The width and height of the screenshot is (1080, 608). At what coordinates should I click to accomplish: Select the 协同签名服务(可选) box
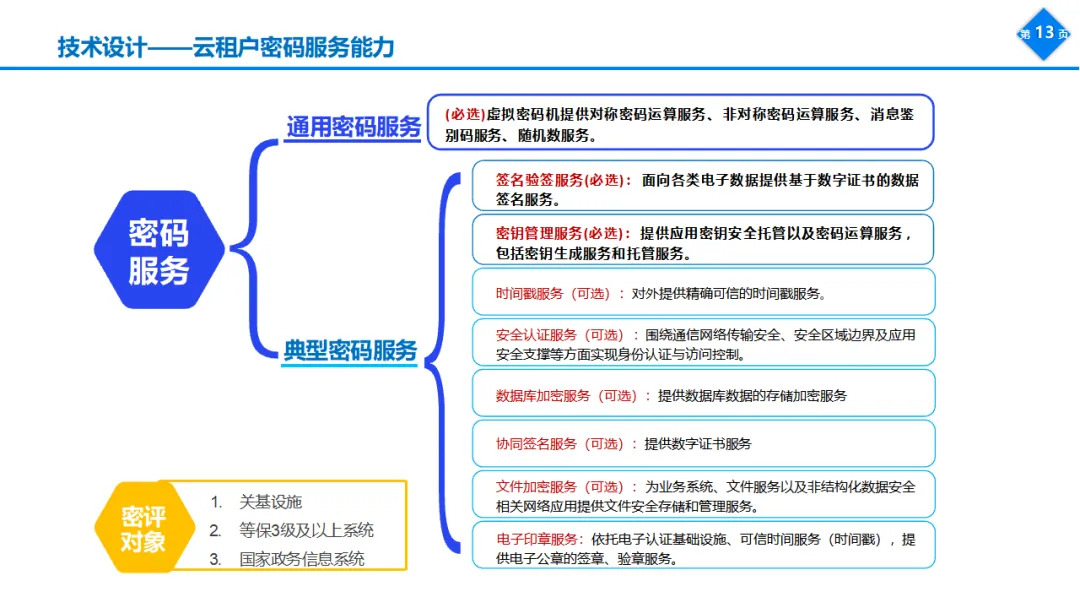pos(703,444)
